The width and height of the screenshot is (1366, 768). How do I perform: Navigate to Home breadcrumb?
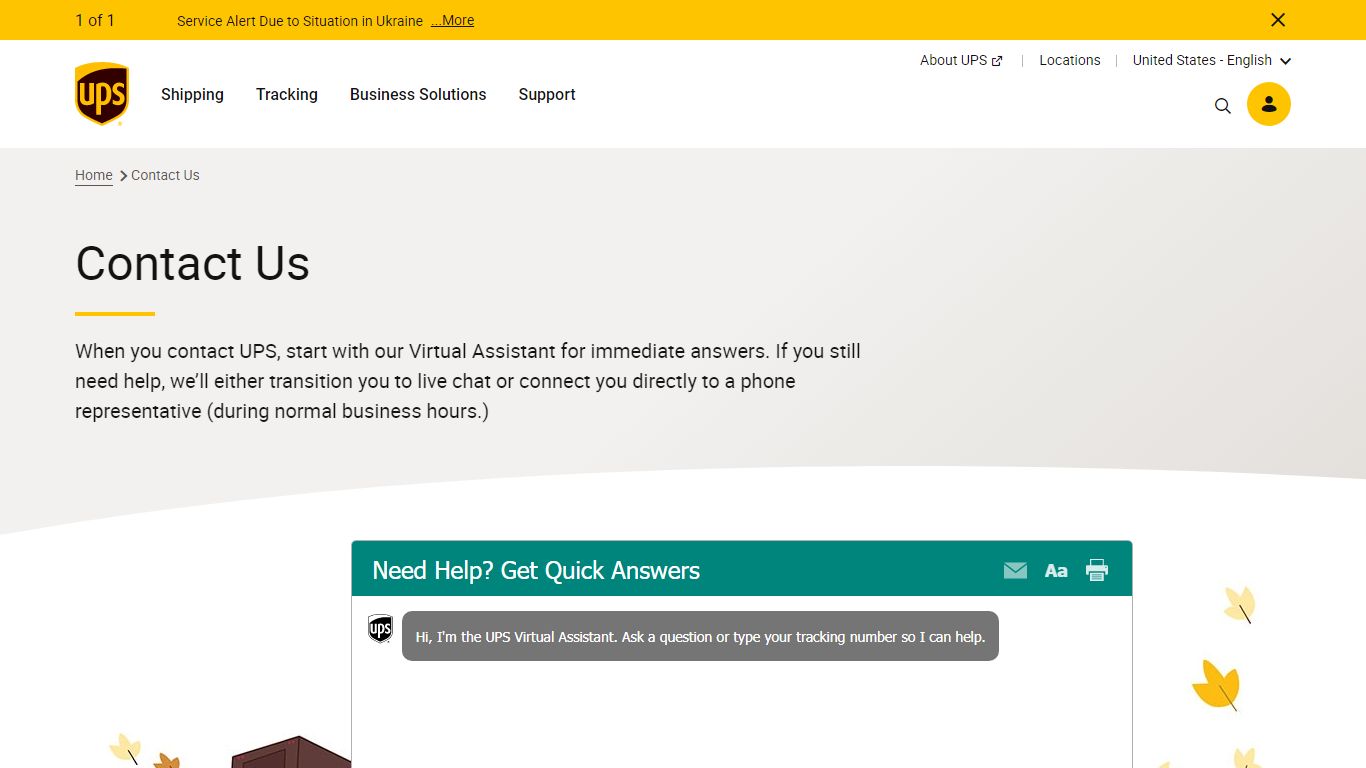pos(94,175)
